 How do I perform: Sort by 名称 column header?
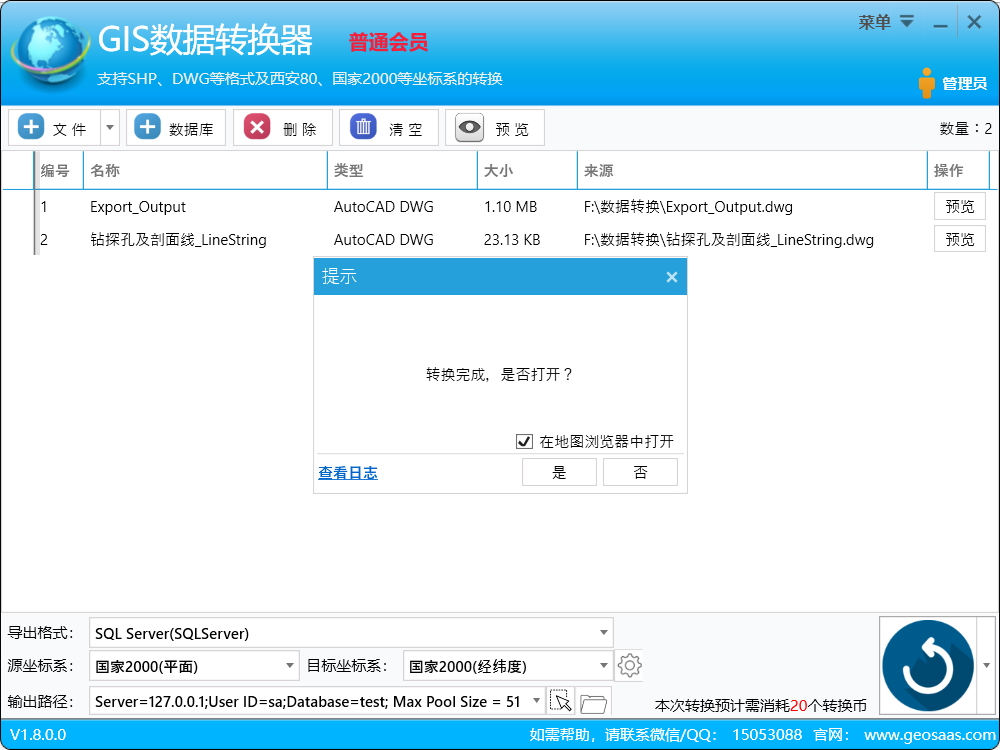coord(205,170)
